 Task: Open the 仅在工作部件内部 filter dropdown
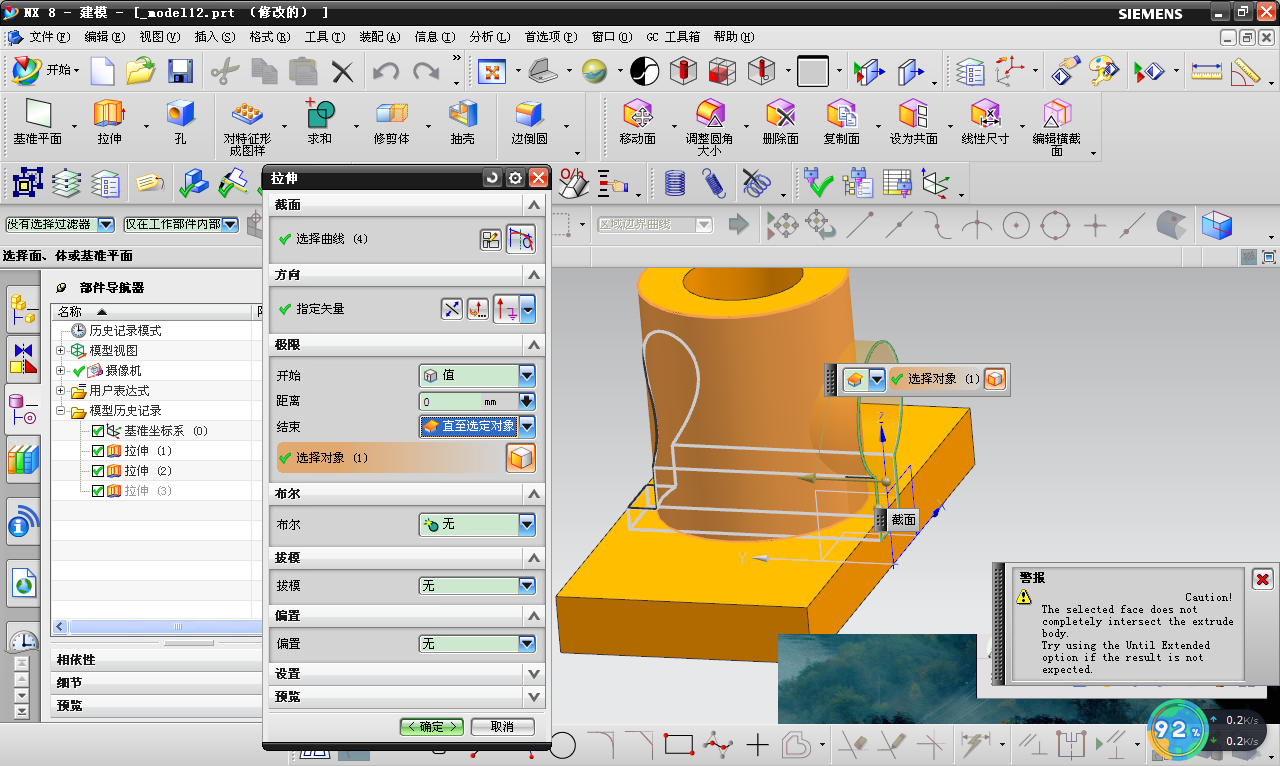pyautogui.click(x=229, y=225)
